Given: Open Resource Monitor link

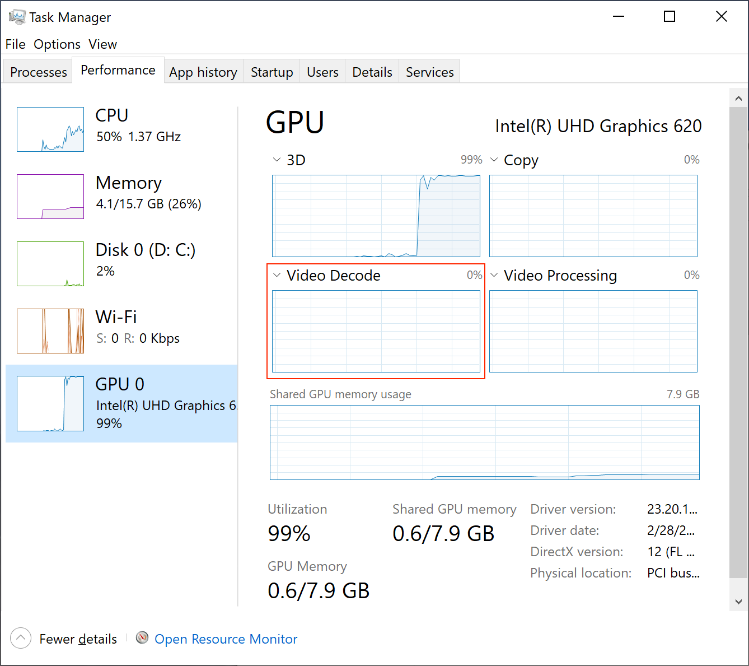Looking at the screenshot, I should [226, 639].
